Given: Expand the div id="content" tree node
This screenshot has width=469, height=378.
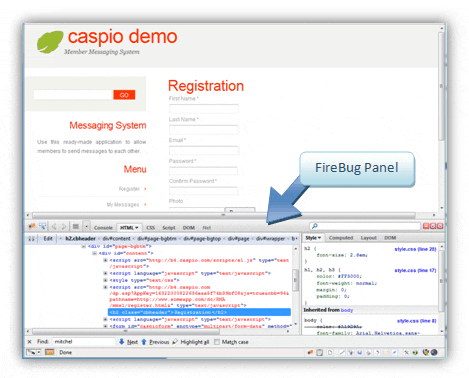Looking at the screenshot, I should (x=95, y=253).
